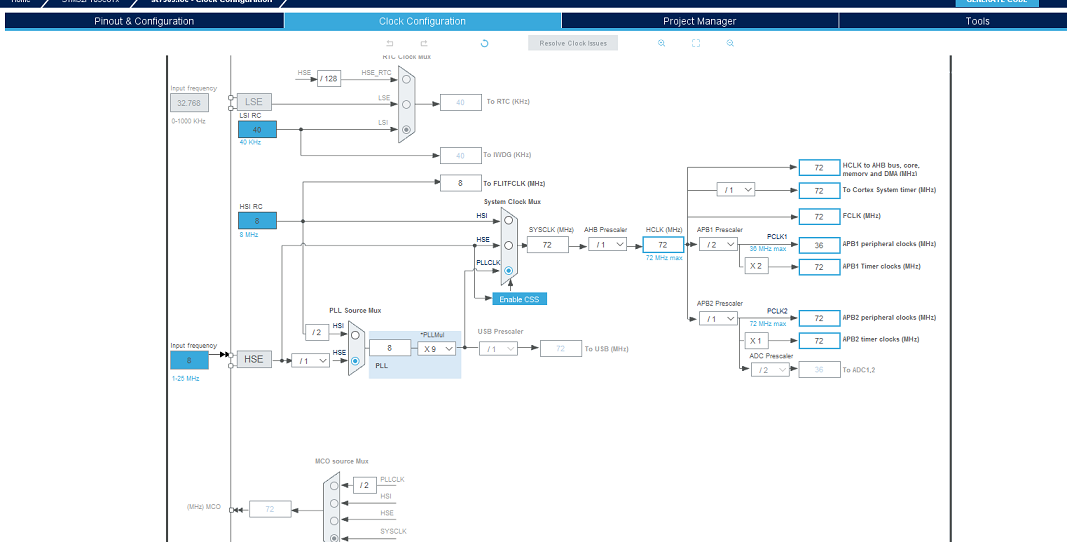Open the APB1 Prescaler dropdown
Viewport: 1067px width, 542px height.
pyautogui.click(x=719, y=244)
